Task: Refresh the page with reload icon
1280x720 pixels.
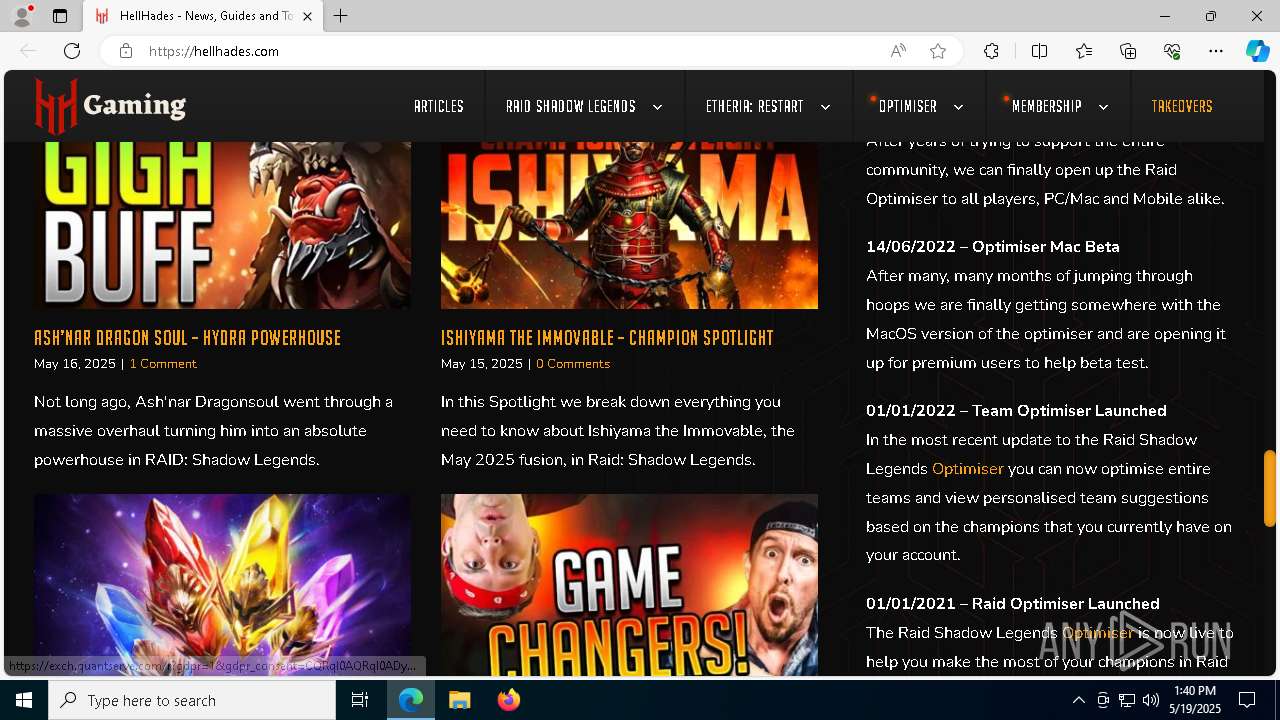Action: pos(72,51)
